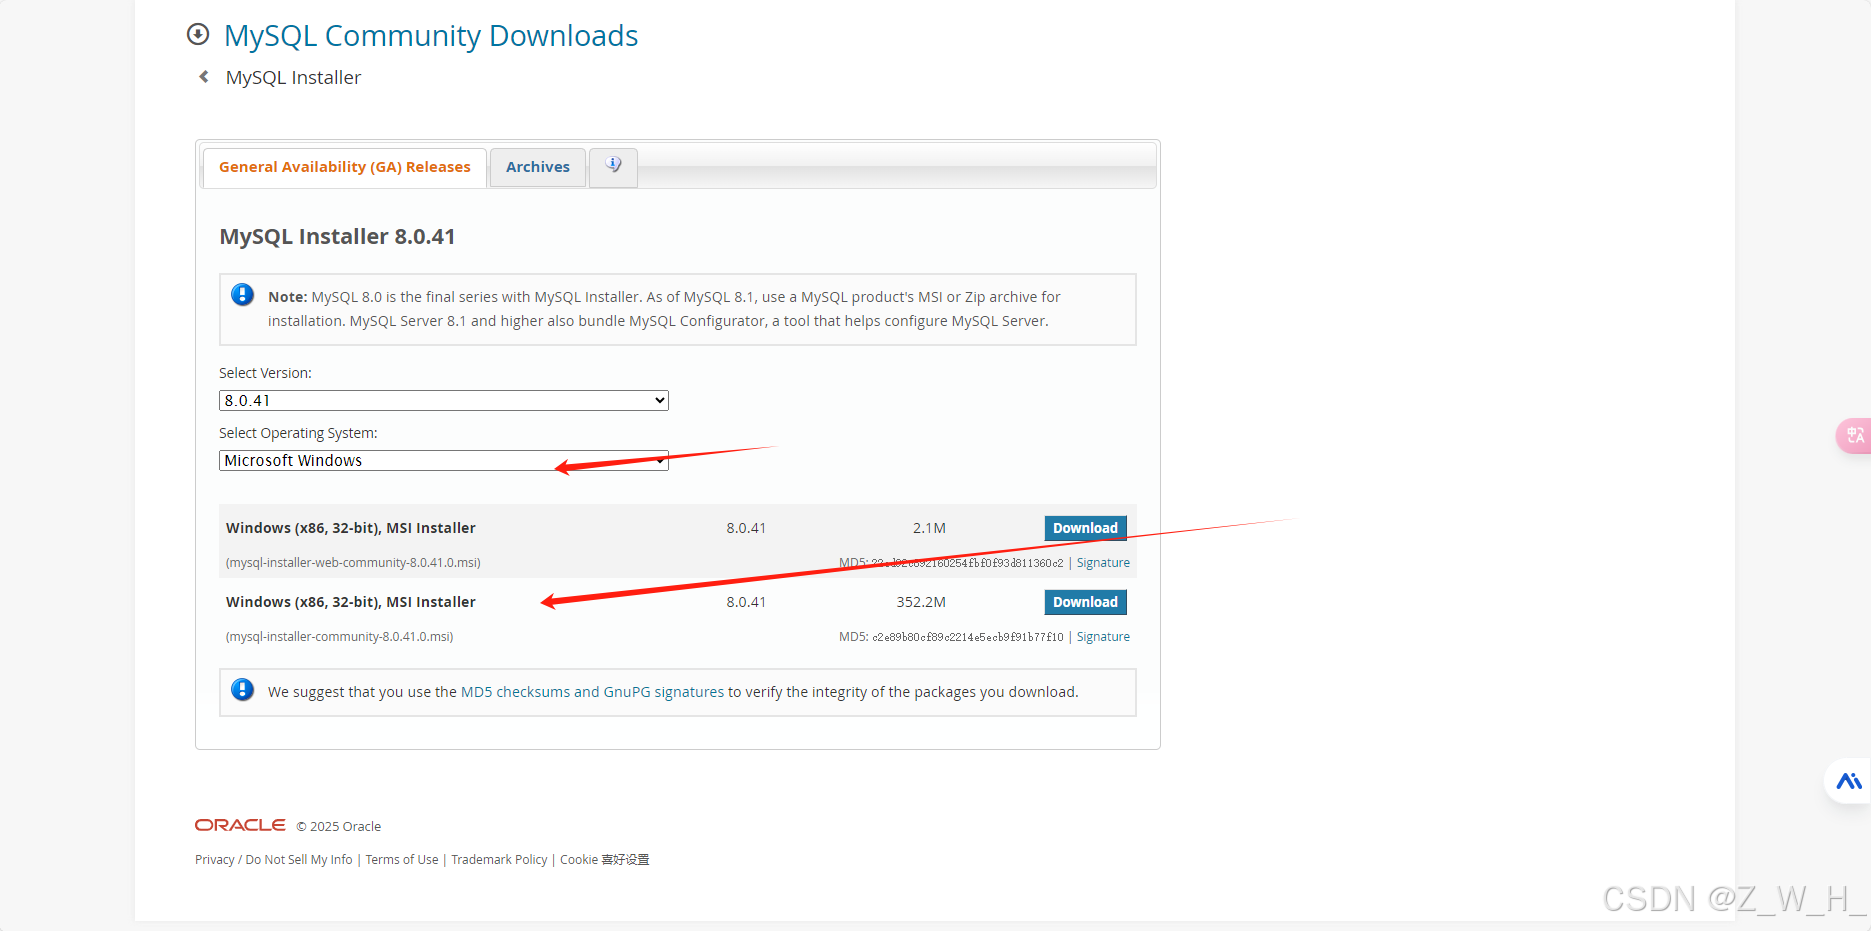Switch to General Availability (GA) Releases tab
The width and height of the screenshot is (1871, 931).
click(x=345, y=167)
